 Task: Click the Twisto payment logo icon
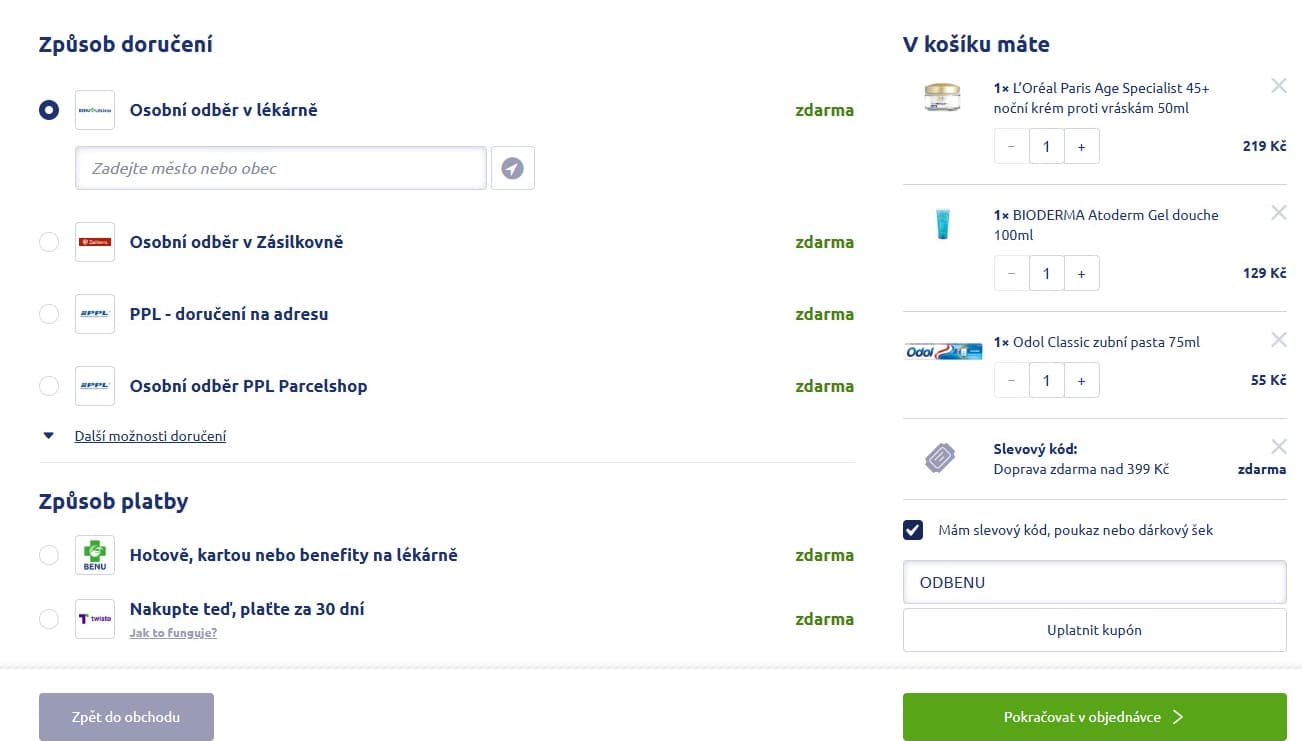95,619
